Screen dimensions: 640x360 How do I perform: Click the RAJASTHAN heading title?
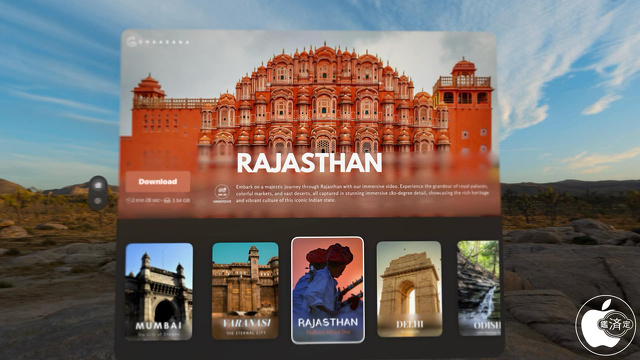click(309, 162)
